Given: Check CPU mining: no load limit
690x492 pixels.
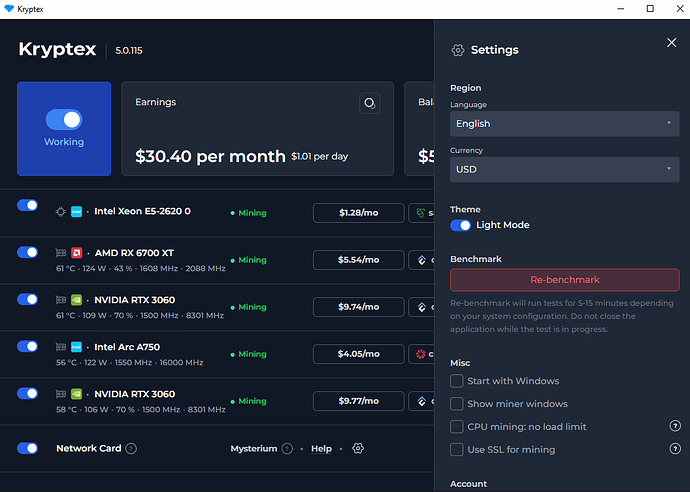Looking at the screenshot, I should pyautogui.click(x=457, y=427).
